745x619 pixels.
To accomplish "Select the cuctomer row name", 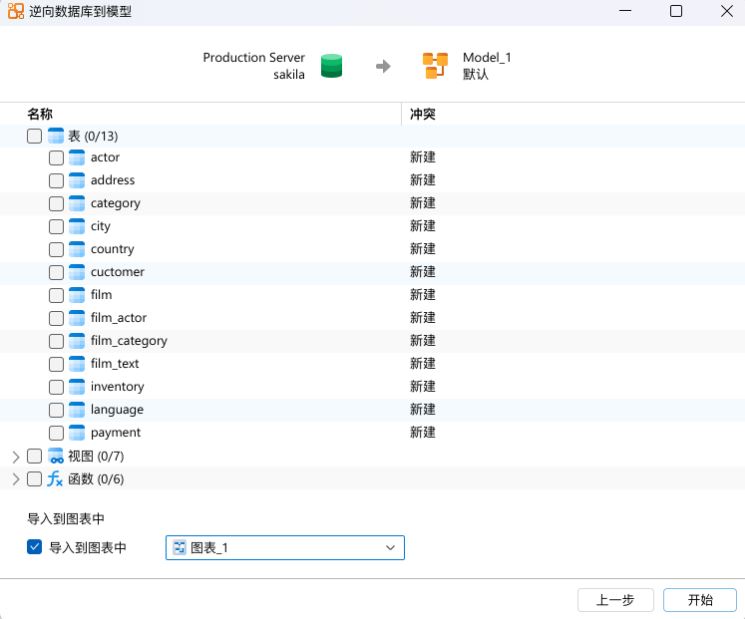I will click(x=117, y=272).
